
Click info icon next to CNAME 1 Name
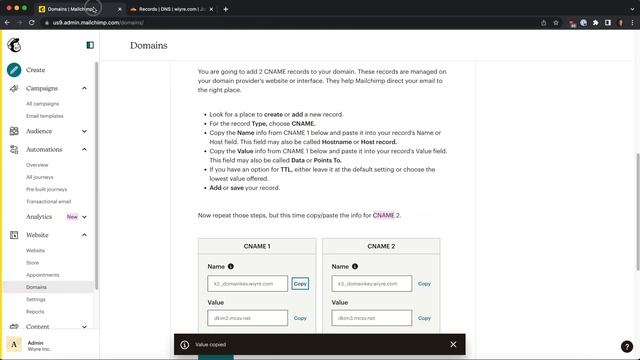231,267
